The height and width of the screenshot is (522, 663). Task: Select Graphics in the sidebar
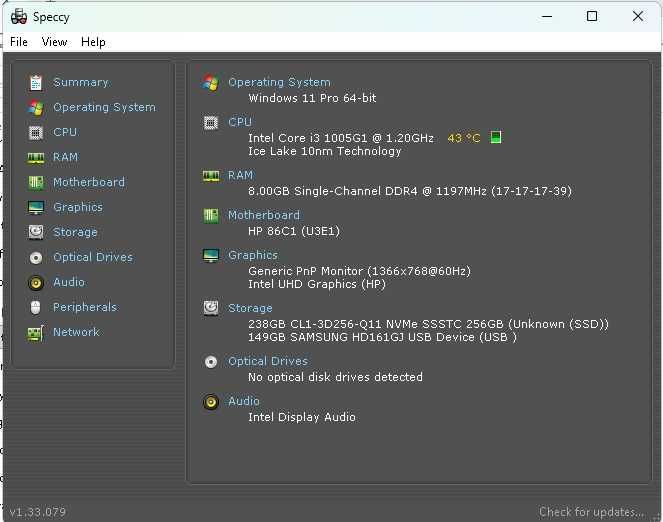click(x=78, y=207)
